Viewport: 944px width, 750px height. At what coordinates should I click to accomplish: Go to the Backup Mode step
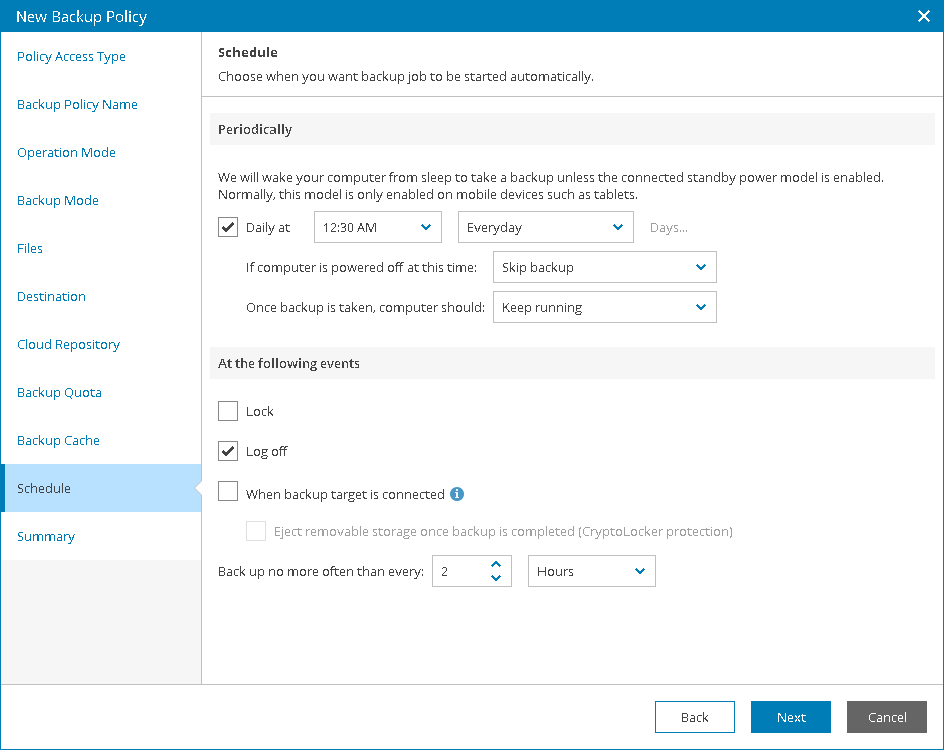(58, 200)
